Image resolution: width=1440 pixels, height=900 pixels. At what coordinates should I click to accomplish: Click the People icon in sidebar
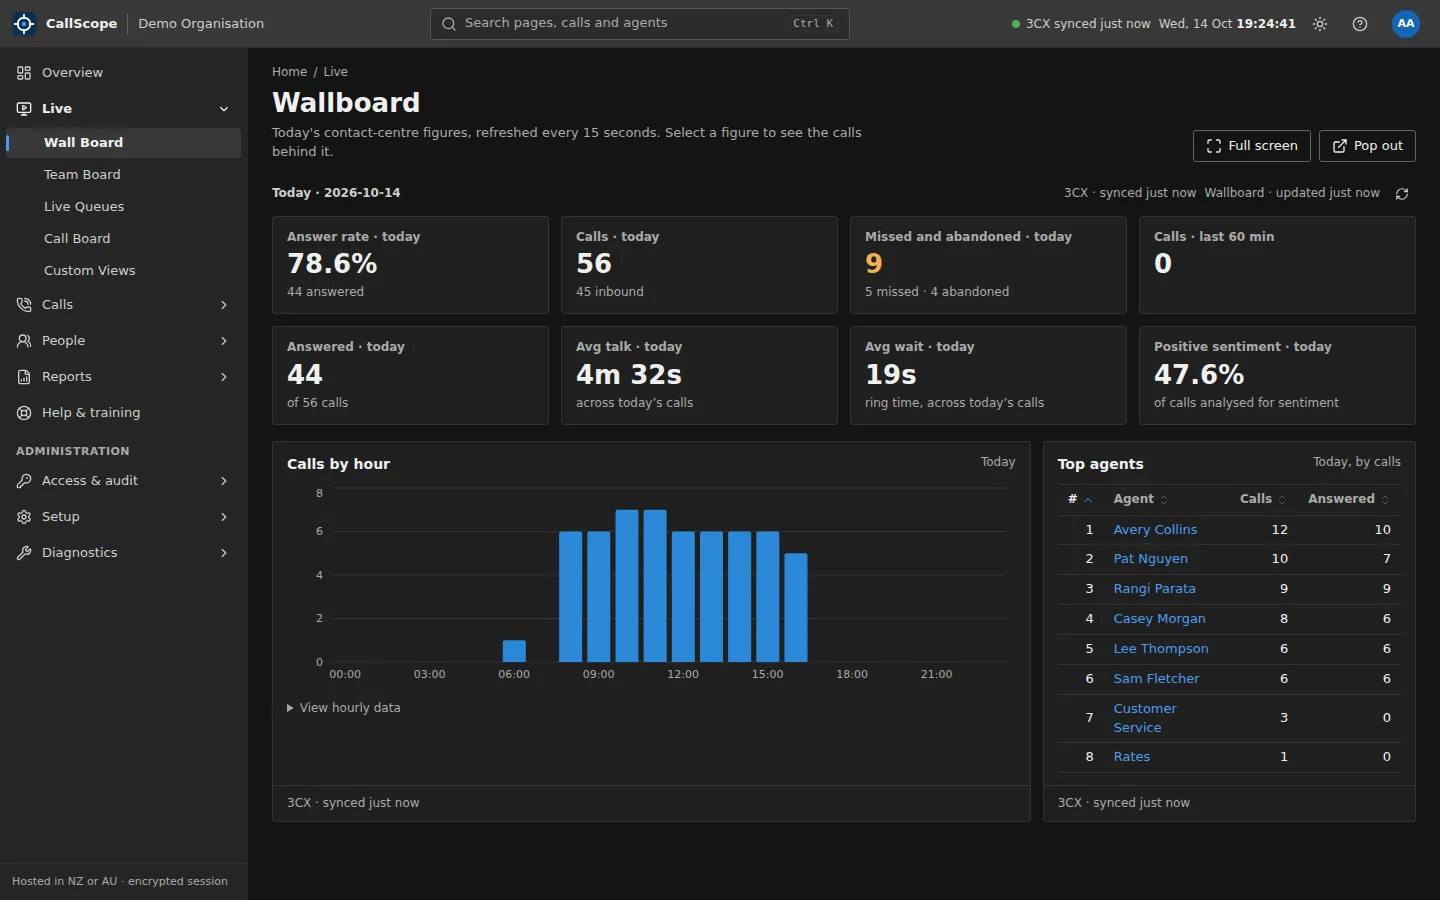[x=24, y=341]
